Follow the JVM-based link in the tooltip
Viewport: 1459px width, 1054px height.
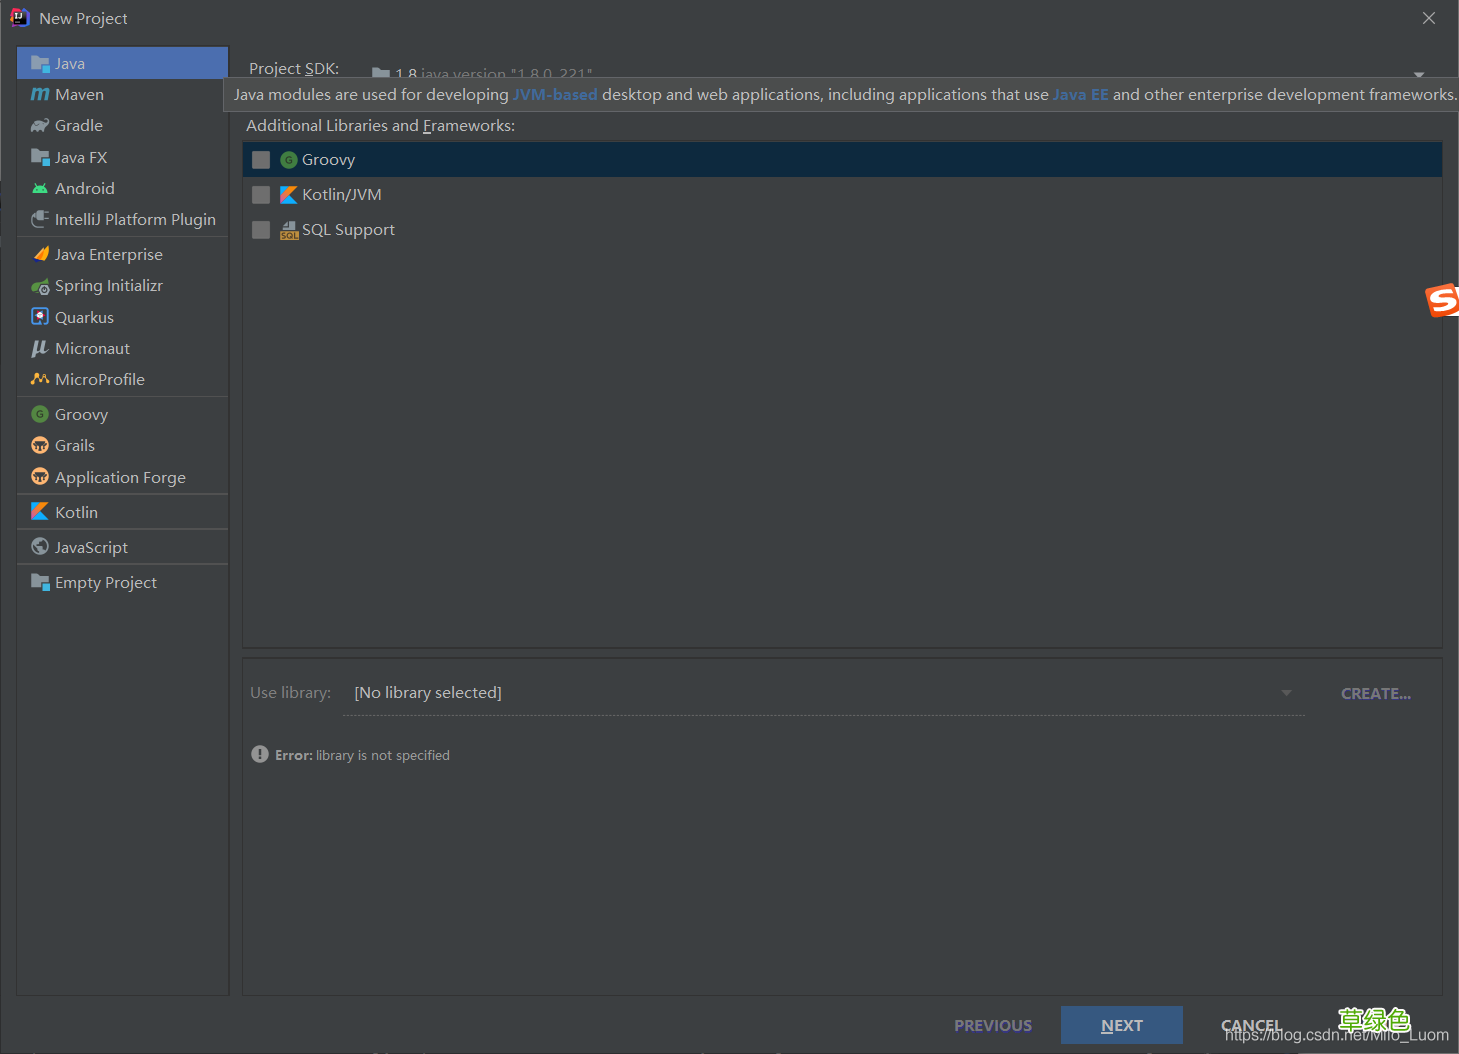coord(555,95)
